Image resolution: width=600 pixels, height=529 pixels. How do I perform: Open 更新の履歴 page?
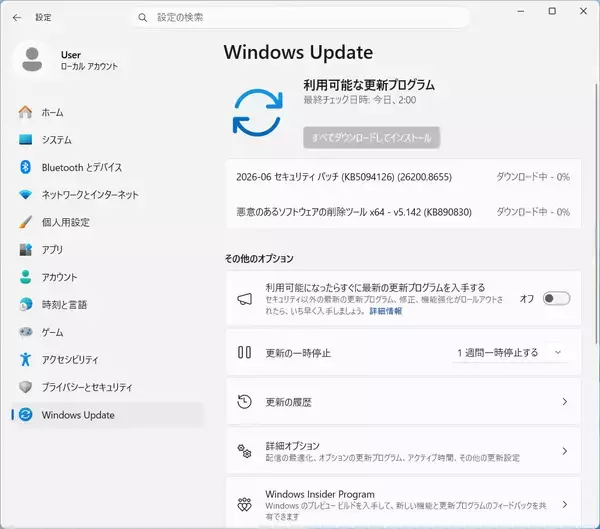404,402
